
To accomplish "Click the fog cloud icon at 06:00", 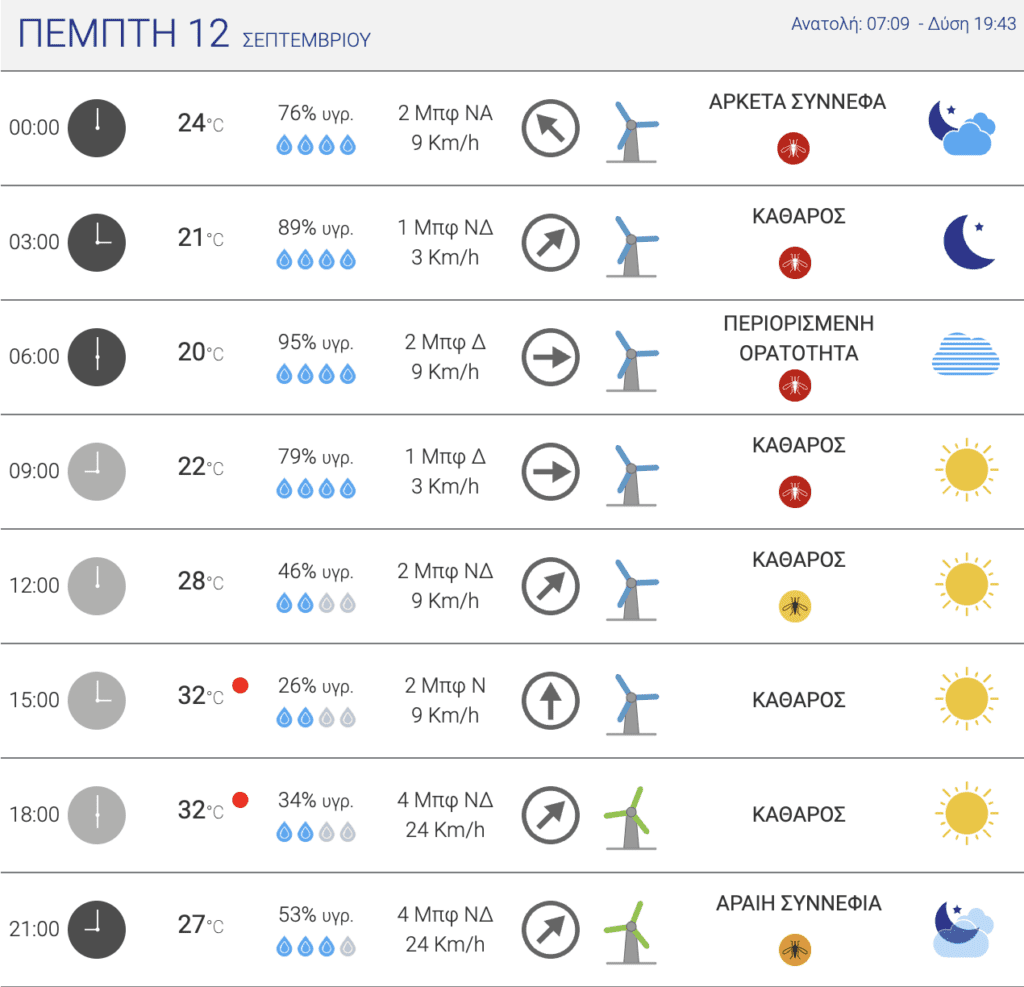I will 965,354.
